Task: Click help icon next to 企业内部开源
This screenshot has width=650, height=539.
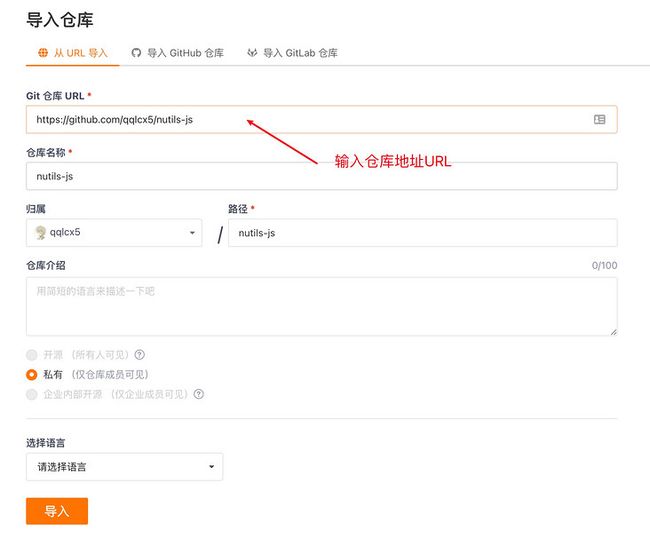Action: [199, 394]
